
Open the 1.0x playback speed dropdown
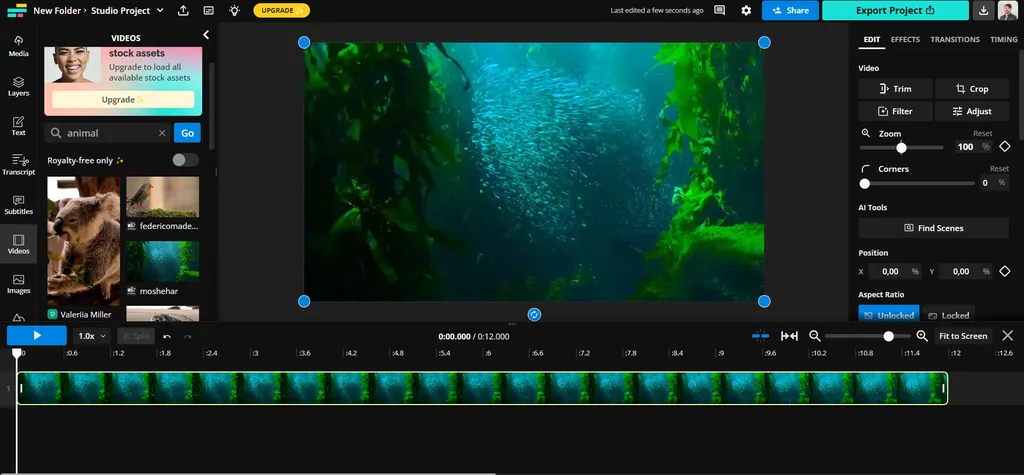(x=91, y=336)
